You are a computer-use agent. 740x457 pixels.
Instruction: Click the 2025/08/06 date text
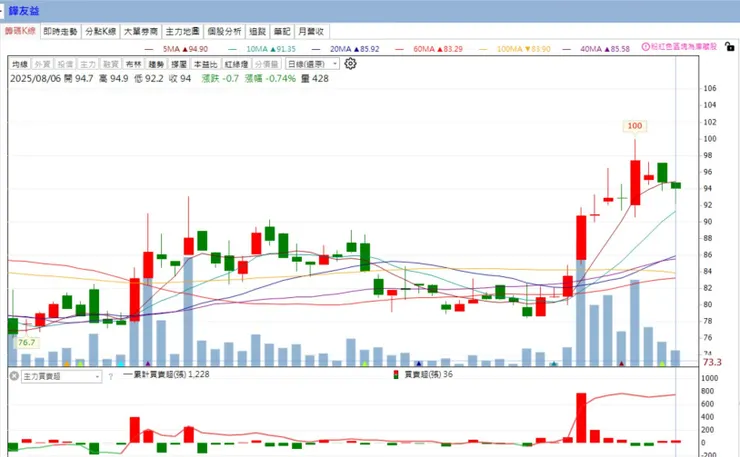pos(36,79)
